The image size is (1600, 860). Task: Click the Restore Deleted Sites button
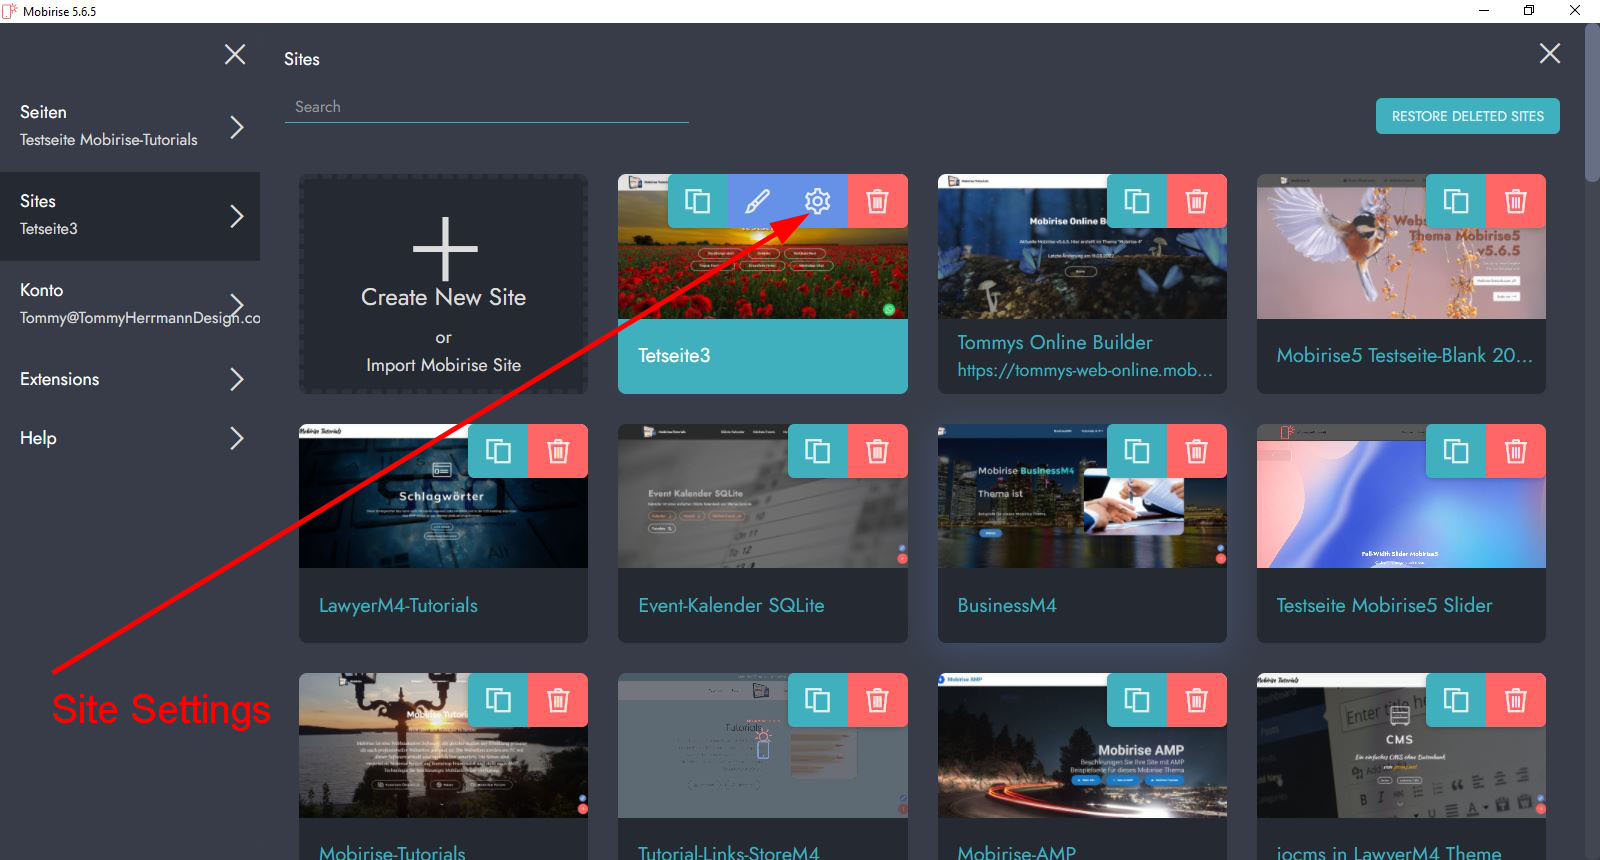[x=1467, y=116]
